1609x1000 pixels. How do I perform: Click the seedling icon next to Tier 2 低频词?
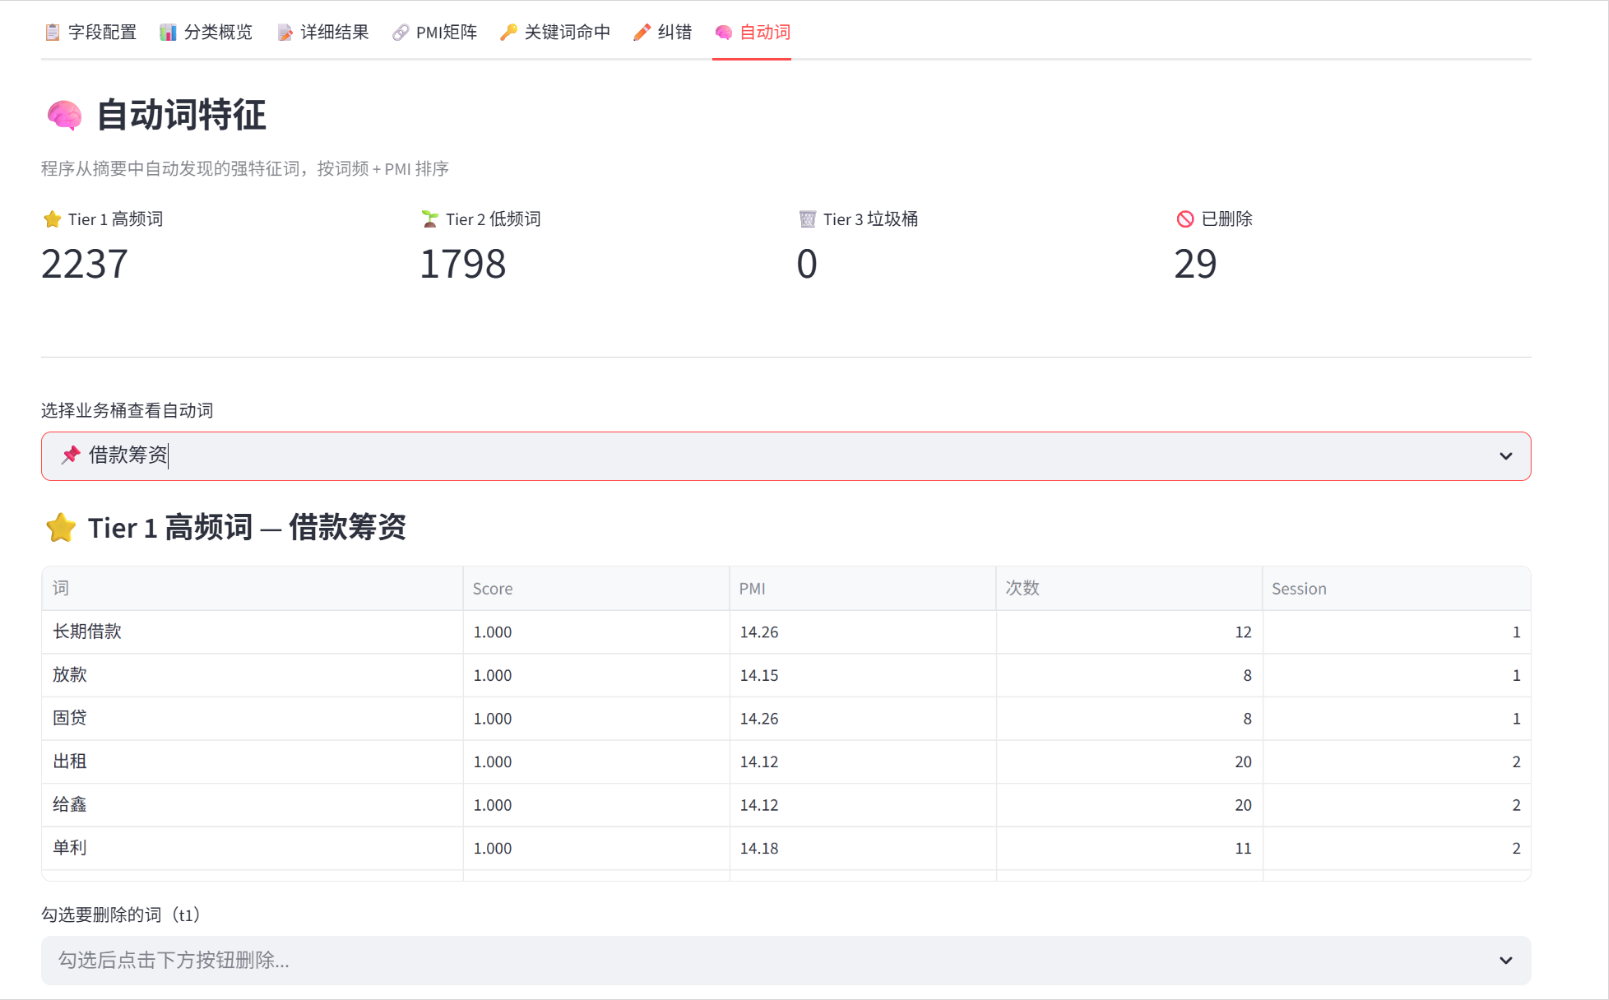pyautogui.click(x=430, y=219)
